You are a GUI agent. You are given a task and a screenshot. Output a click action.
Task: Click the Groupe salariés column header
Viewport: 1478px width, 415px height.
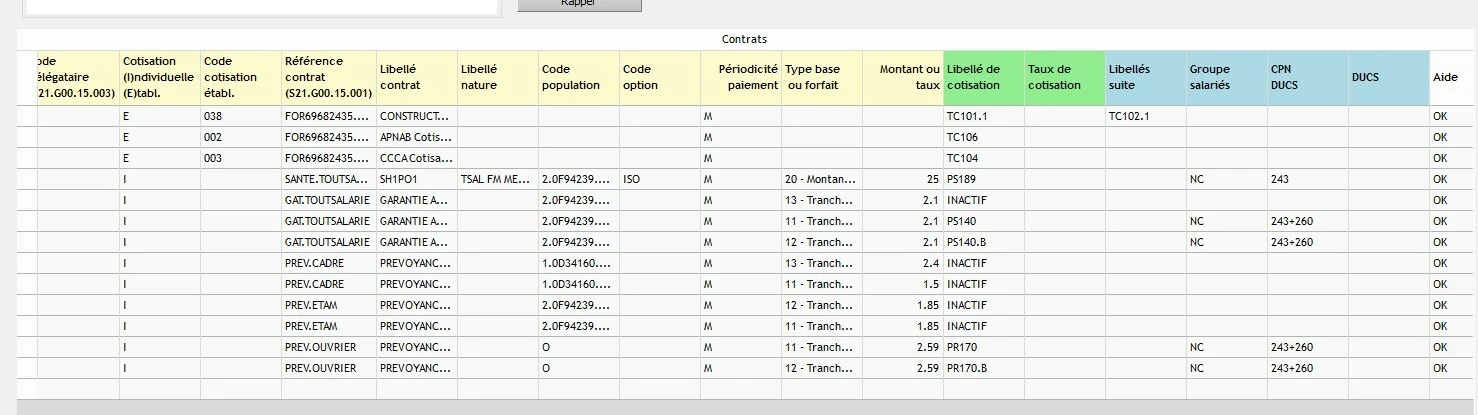[1226, 77]
